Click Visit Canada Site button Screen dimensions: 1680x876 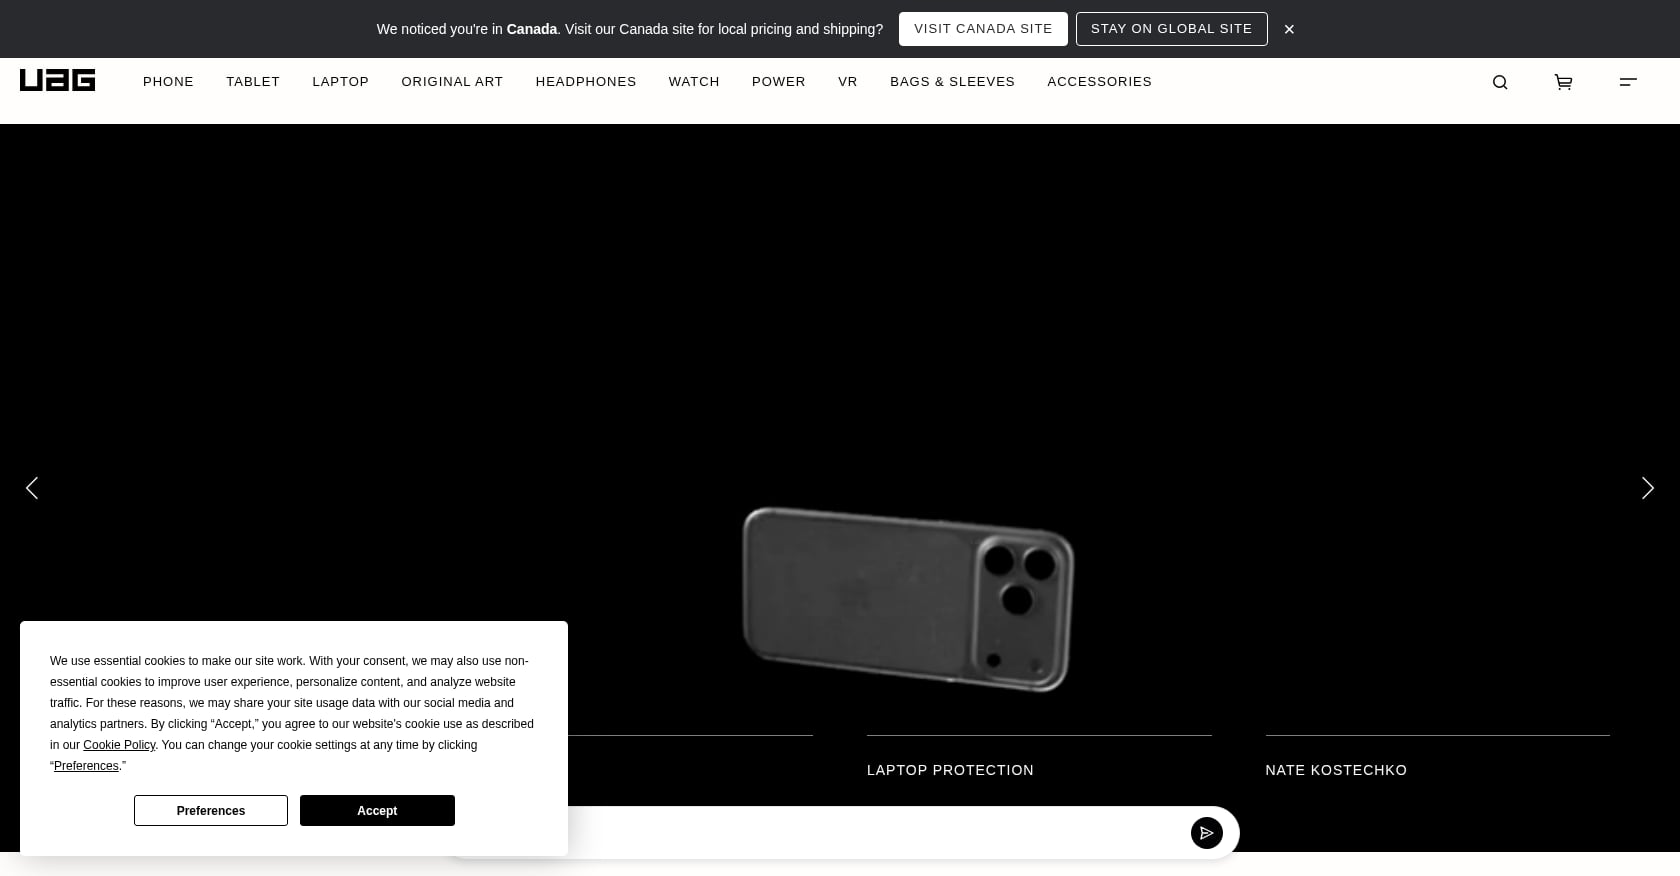tap(983, 29)
